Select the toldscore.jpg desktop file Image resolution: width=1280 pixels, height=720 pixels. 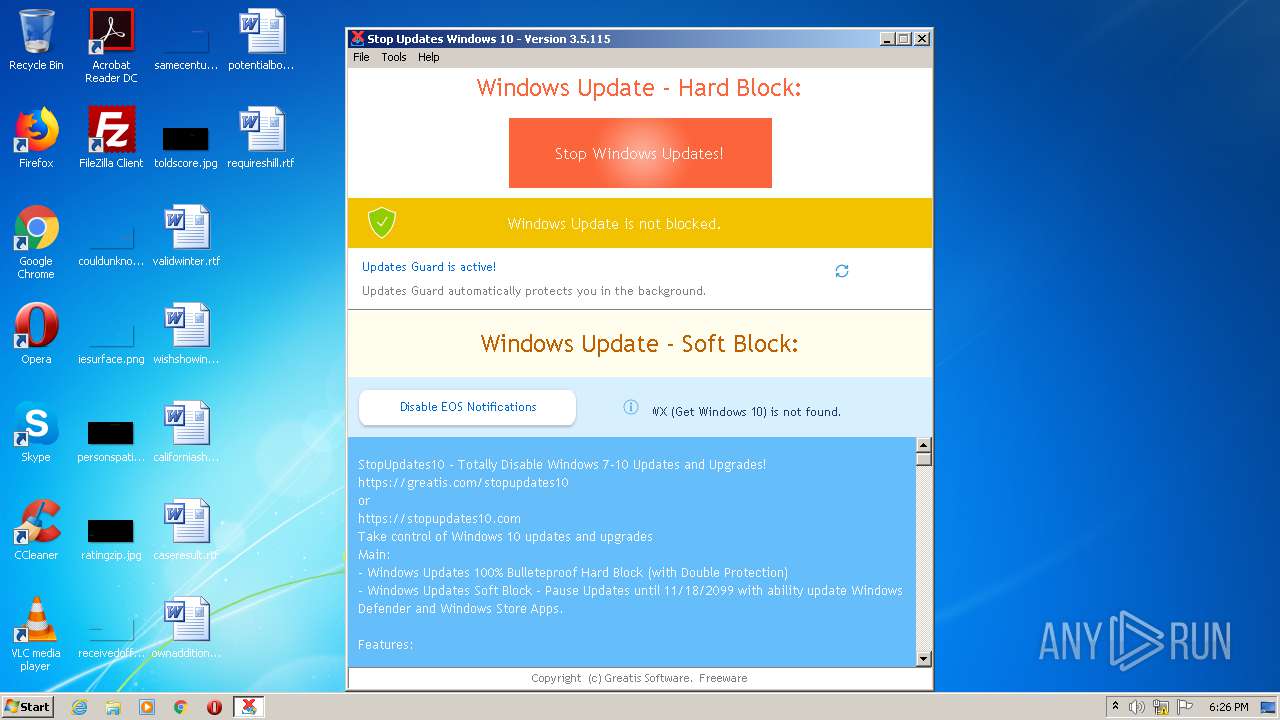tap(186, 146)
